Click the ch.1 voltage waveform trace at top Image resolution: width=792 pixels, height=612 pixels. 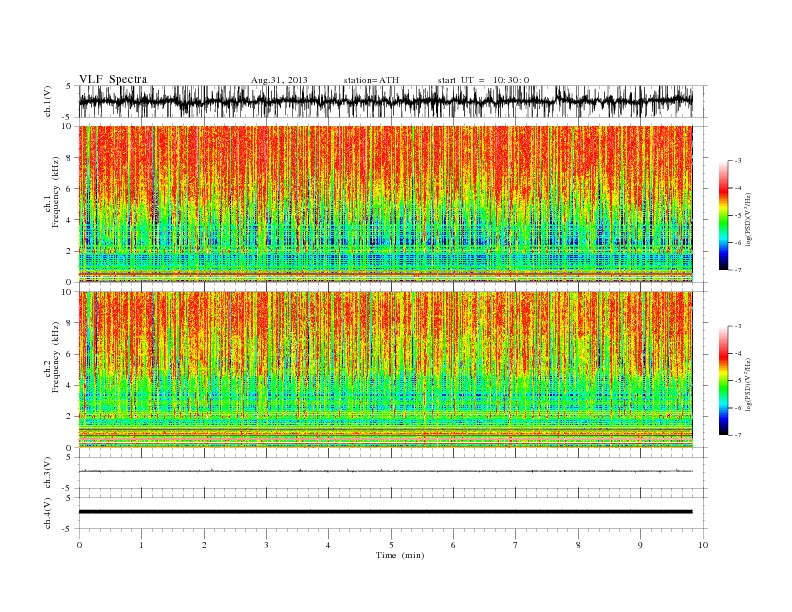[385, 101]
